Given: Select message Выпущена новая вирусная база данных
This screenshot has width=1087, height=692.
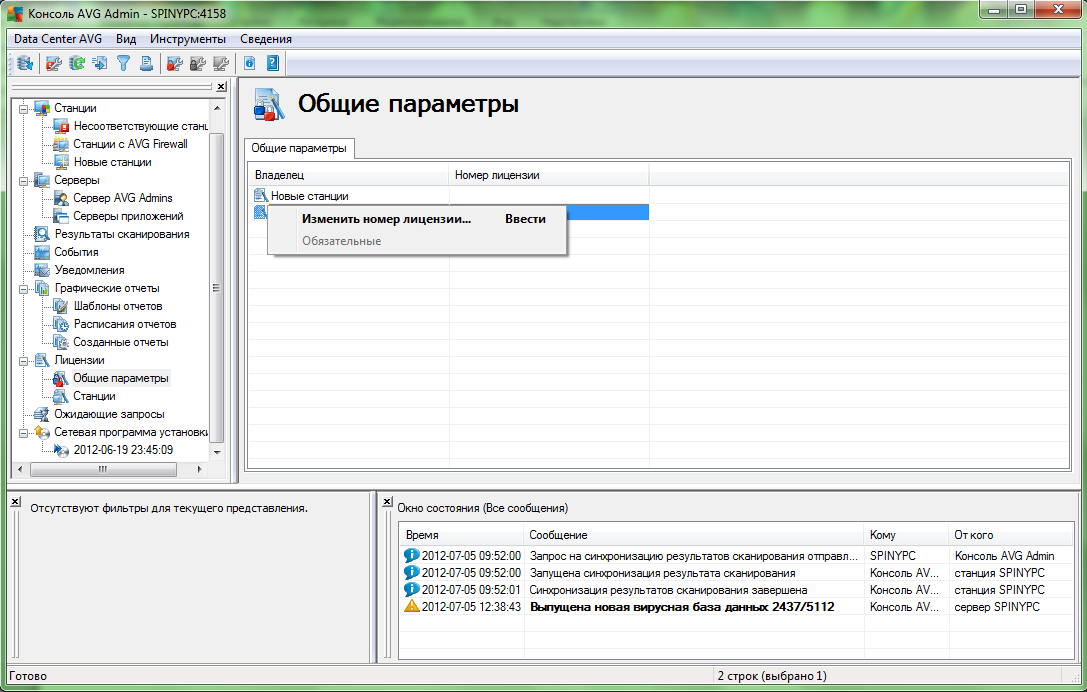Looking at the screenshot, I should (x=682, y=607).
